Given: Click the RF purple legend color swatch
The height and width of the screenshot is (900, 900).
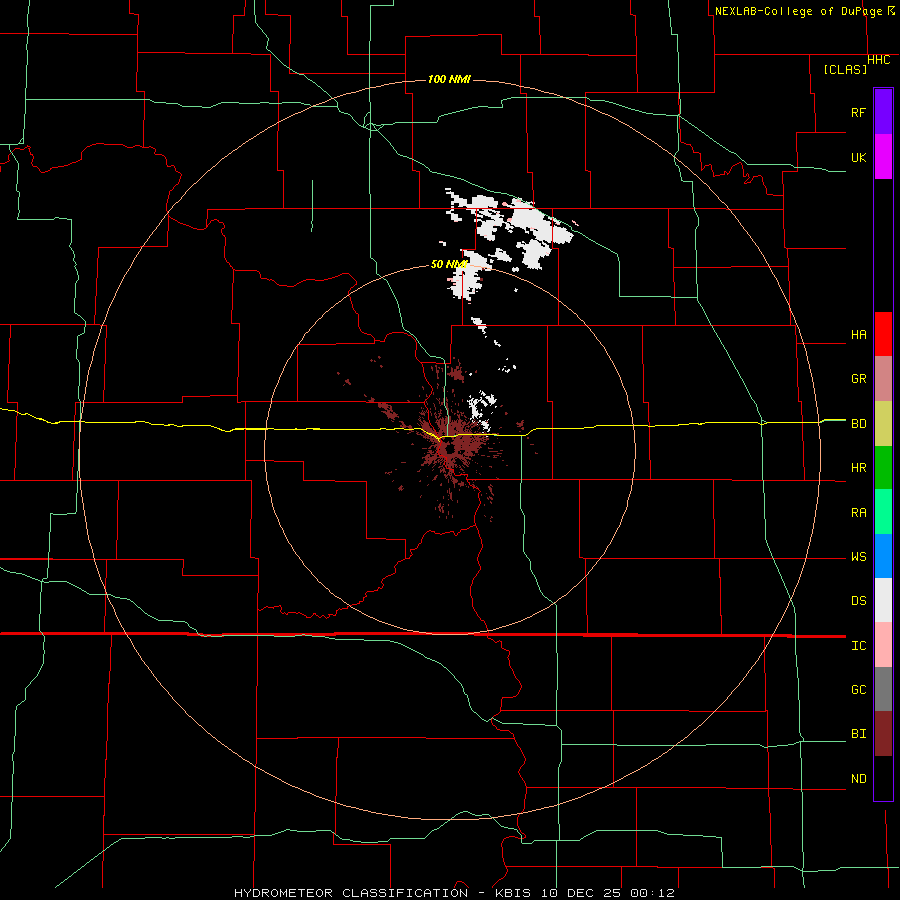Looking at the screenshot, I should click(x=883, y=112).
